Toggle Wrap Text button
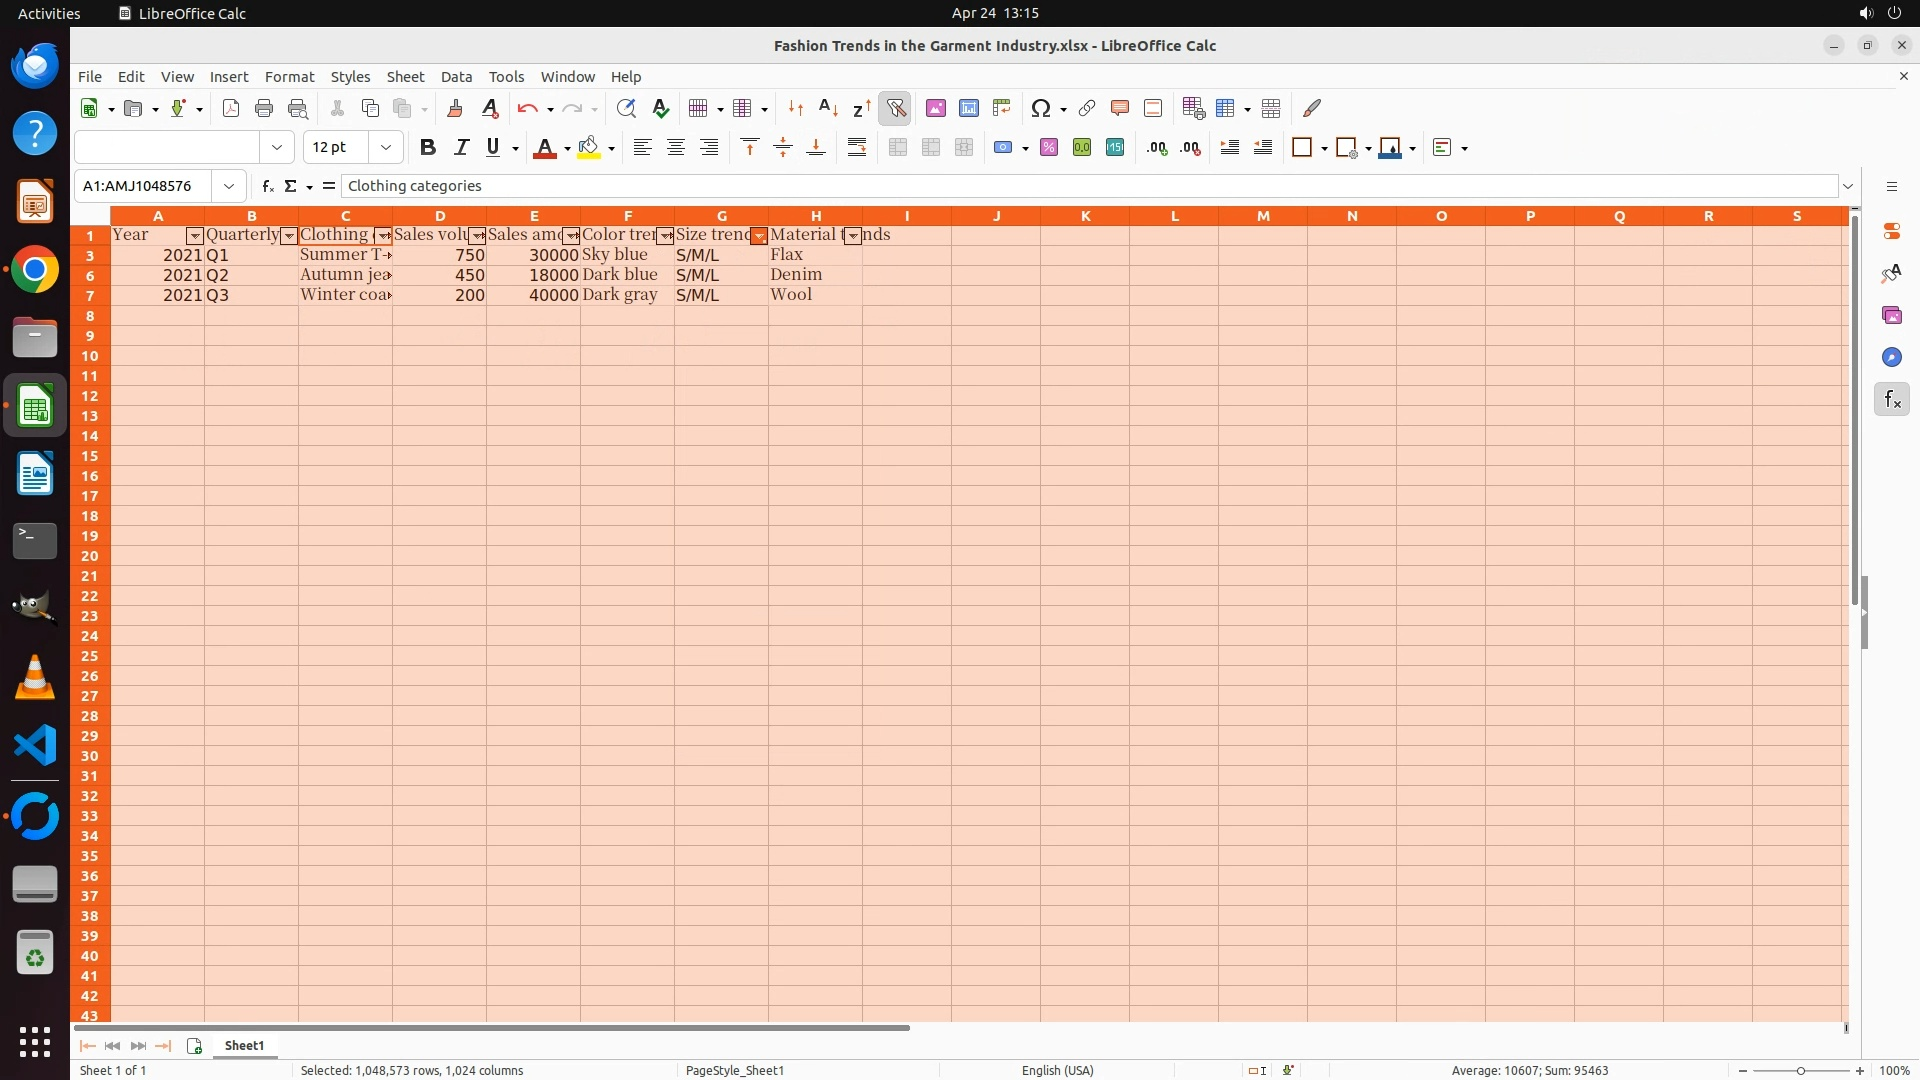This screenshot has width=1920, height=1080. pos(857,148)
